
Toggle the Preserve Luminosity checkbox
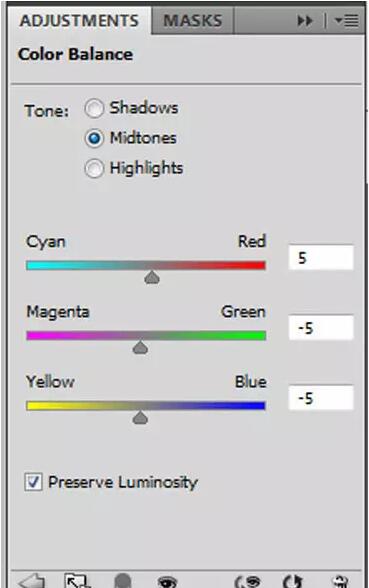point(33,482)
